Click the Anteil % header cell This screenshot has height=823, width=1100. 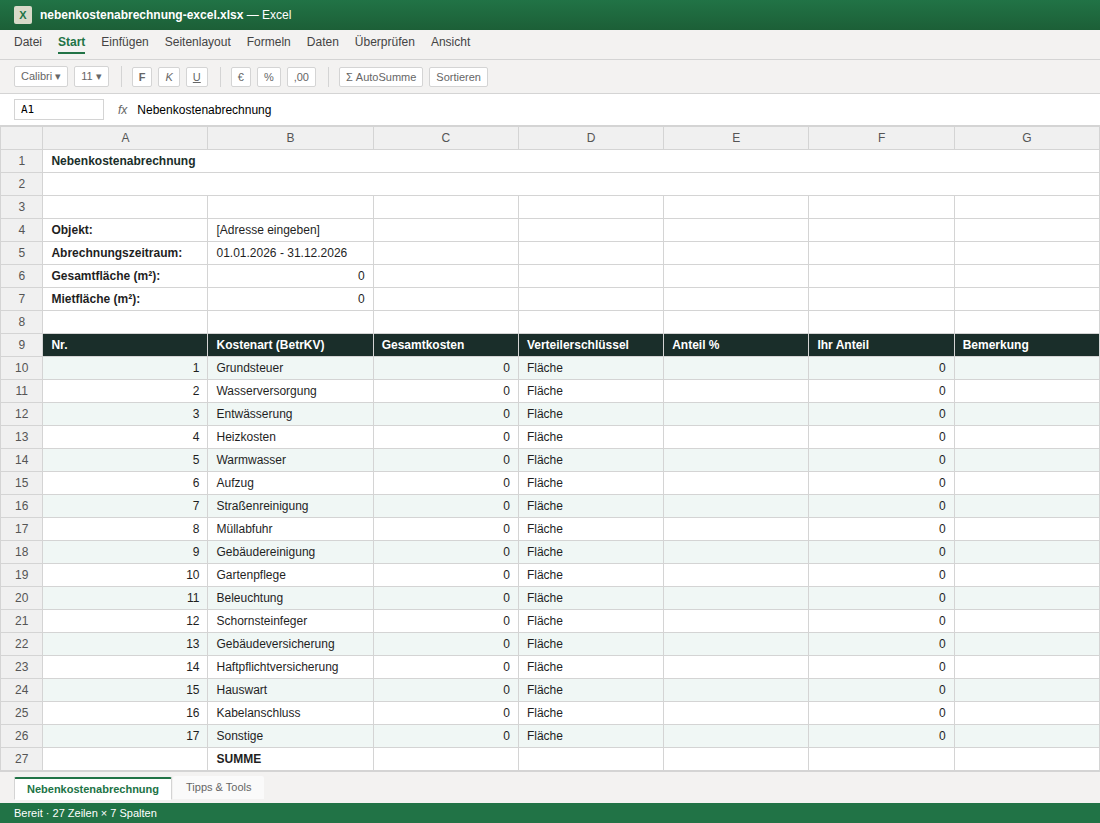[736, 345]
